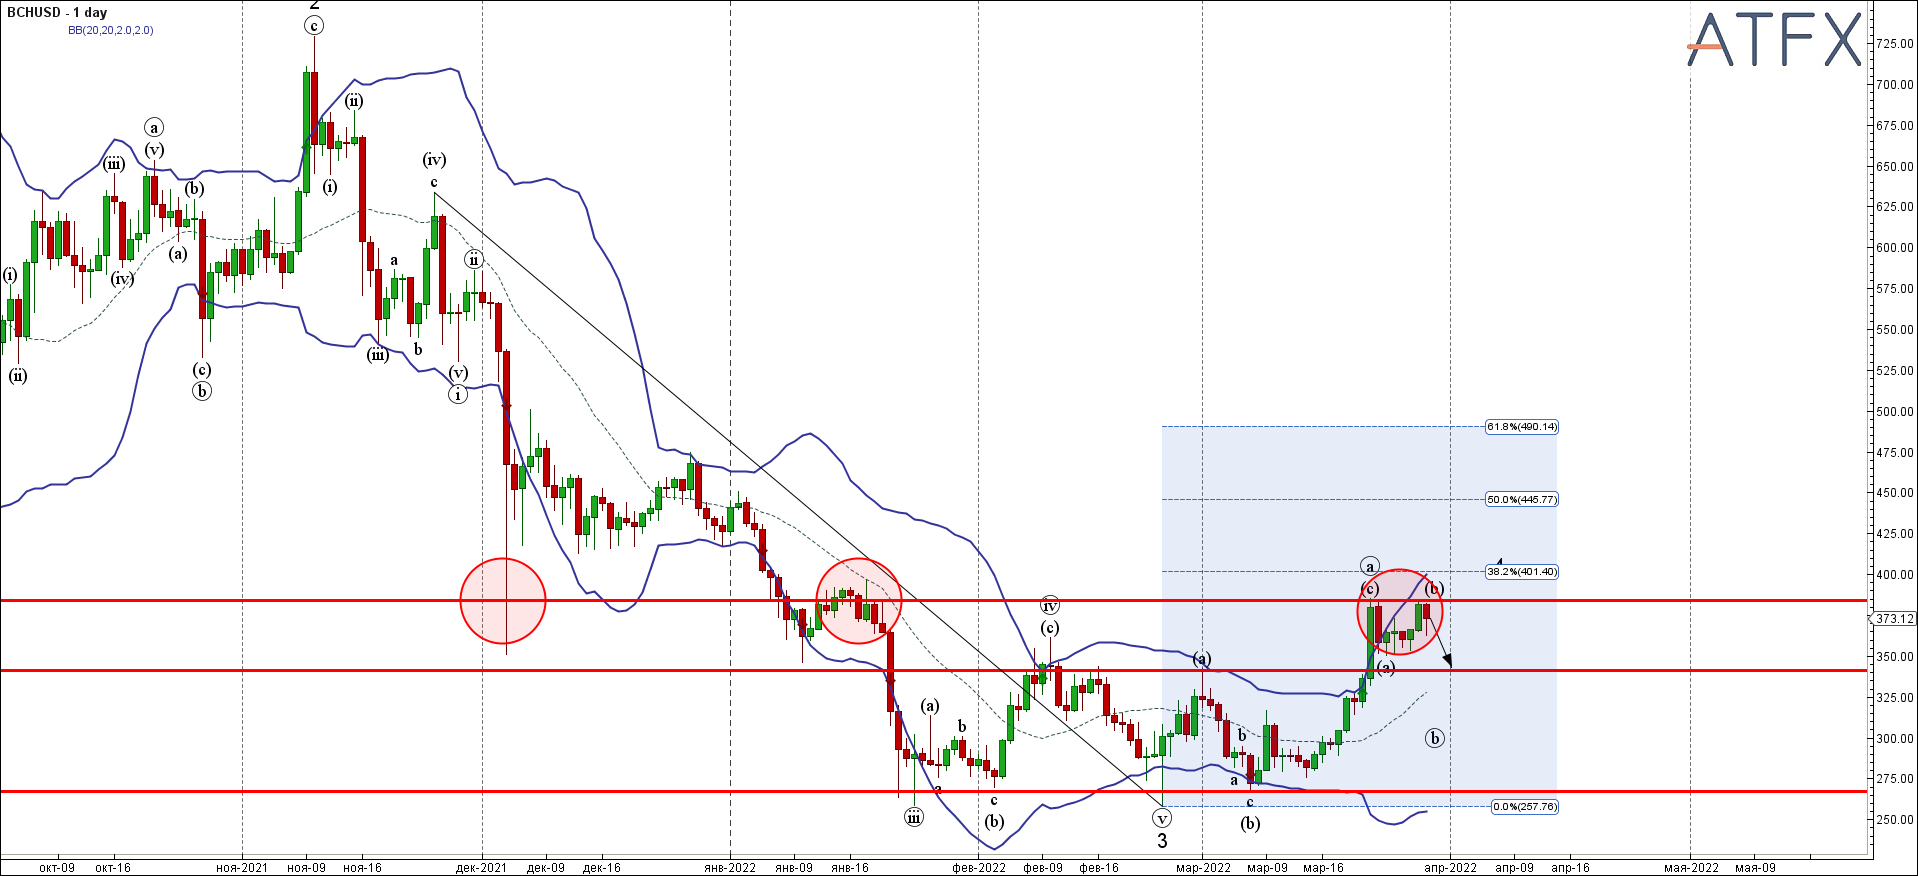This screenshot has width=1918, height=876.
Task: Click the ноя-2021 date label
Action: 242,867
